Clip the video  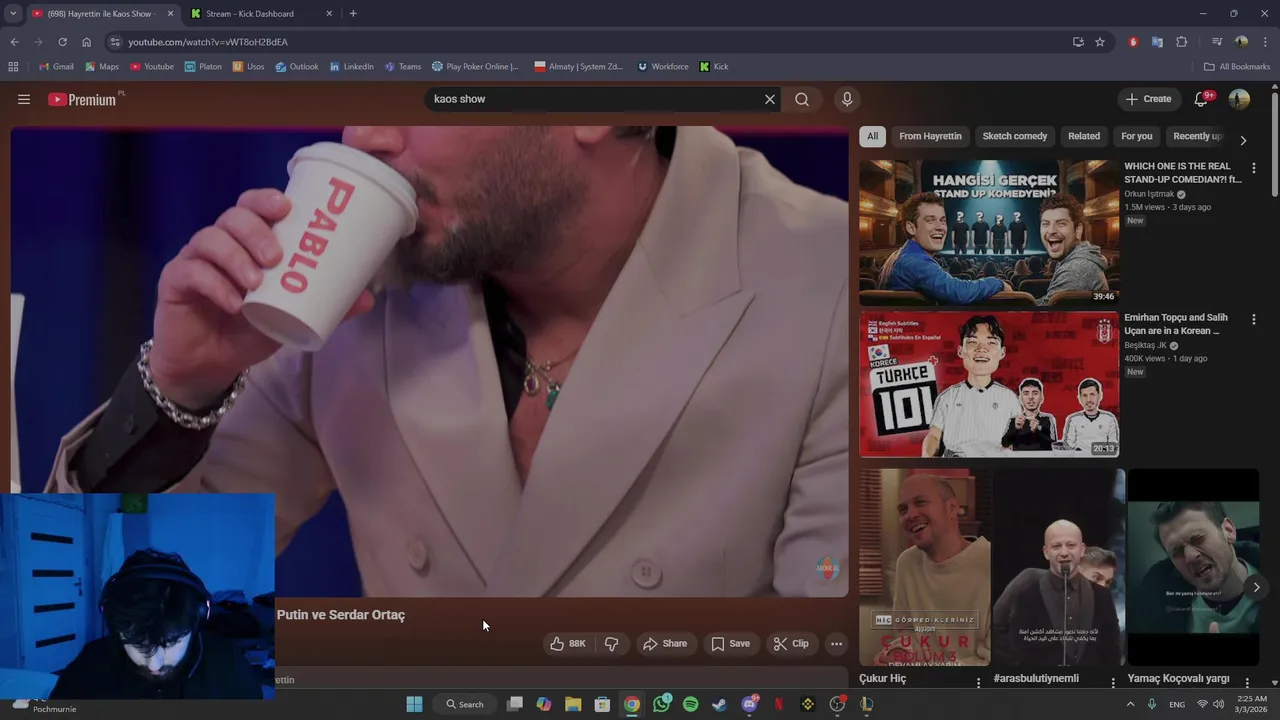tap(791, 644)
